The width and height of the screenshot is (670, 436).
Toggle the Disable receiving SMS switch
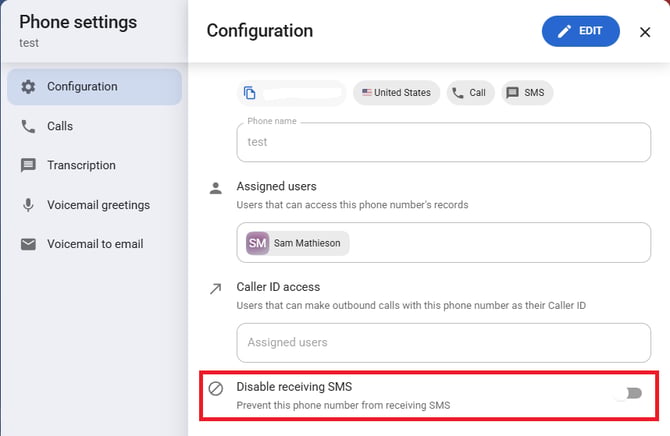[x=629, y=393]
